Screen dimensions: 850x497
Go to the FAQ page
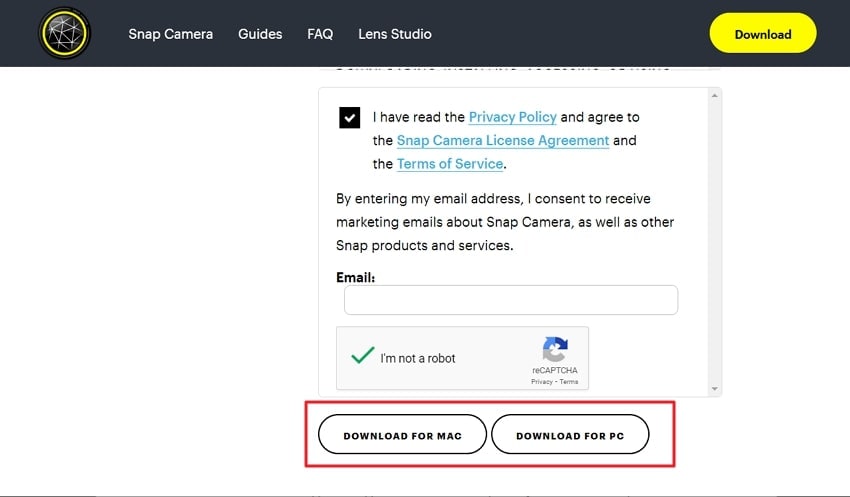point(320,34)
